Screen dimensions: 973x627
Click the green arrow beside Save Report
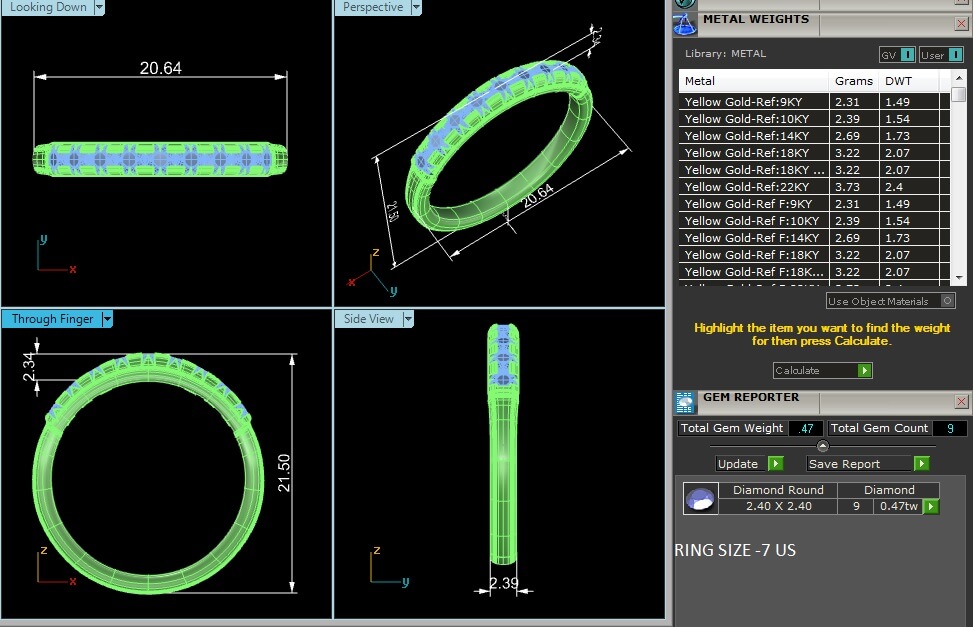coord(921,463)
